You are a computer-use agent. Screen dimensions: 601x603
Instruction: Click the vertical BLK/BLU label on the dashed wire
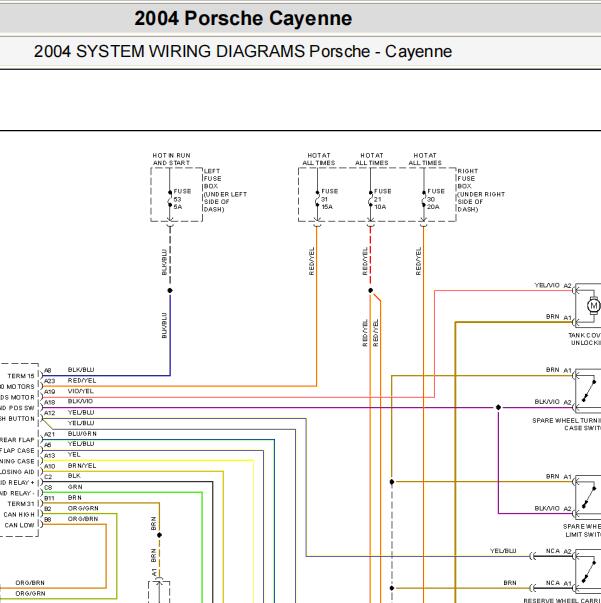(164, 262)
